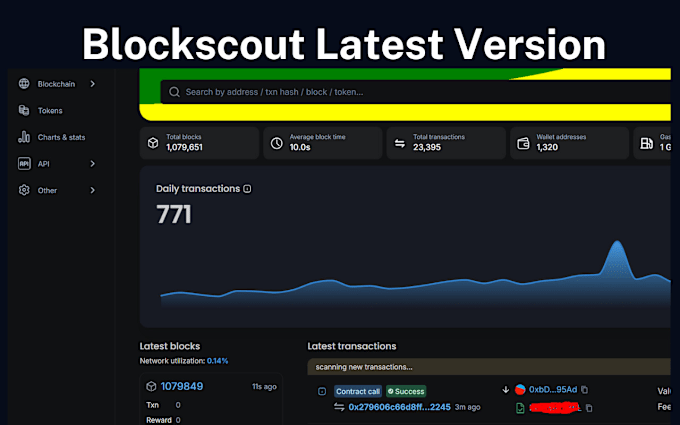Click the Average block time 10.0s value
This screenshot has width=680, height=425.
click(300, 147)
